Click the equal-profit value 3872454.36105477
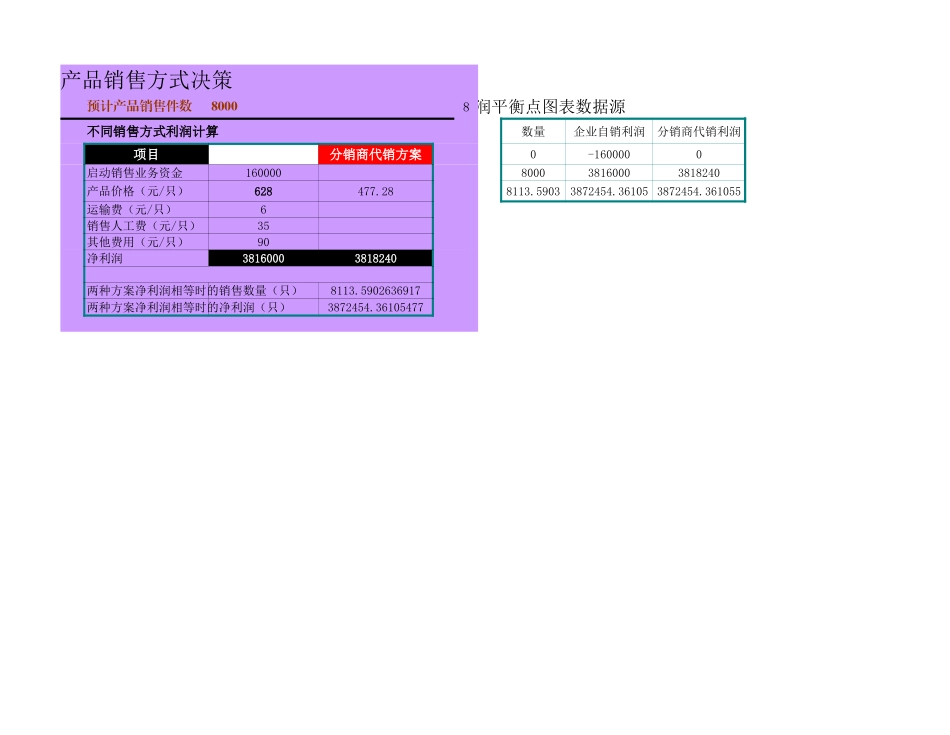Image resolution: width=950 pixels, height=735 pixels. point(374,306)
